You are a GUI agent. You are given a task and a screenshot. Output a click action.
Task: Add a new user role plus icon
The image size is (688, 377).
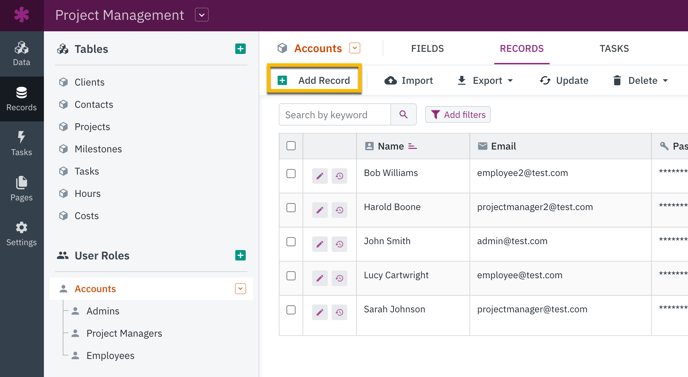pyautogui.click(x=240, y=255)
